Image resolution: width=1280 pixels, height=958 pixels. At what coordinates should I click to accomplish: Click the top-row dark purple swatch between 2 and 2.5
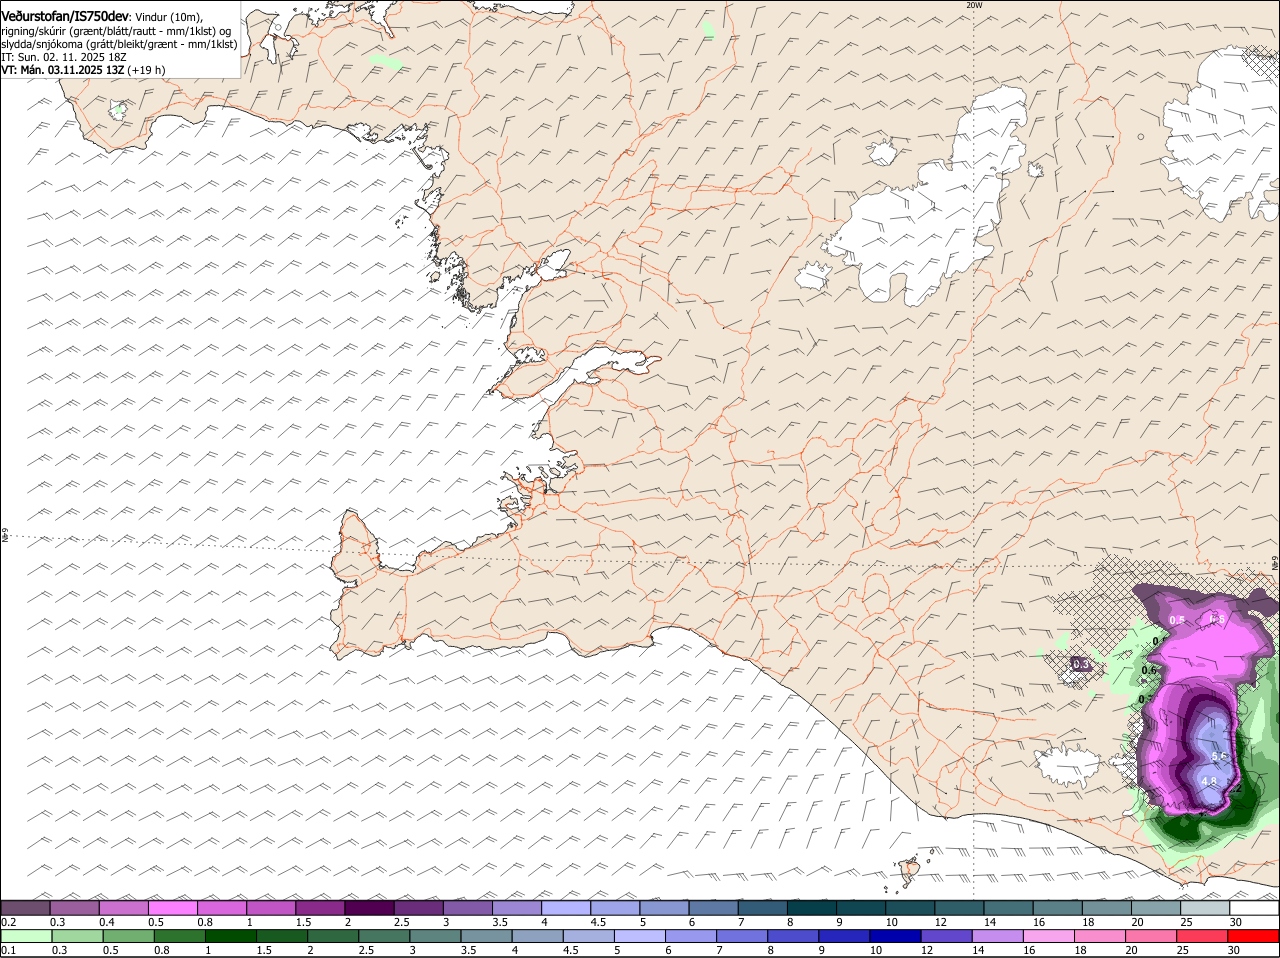coord(370,907)
